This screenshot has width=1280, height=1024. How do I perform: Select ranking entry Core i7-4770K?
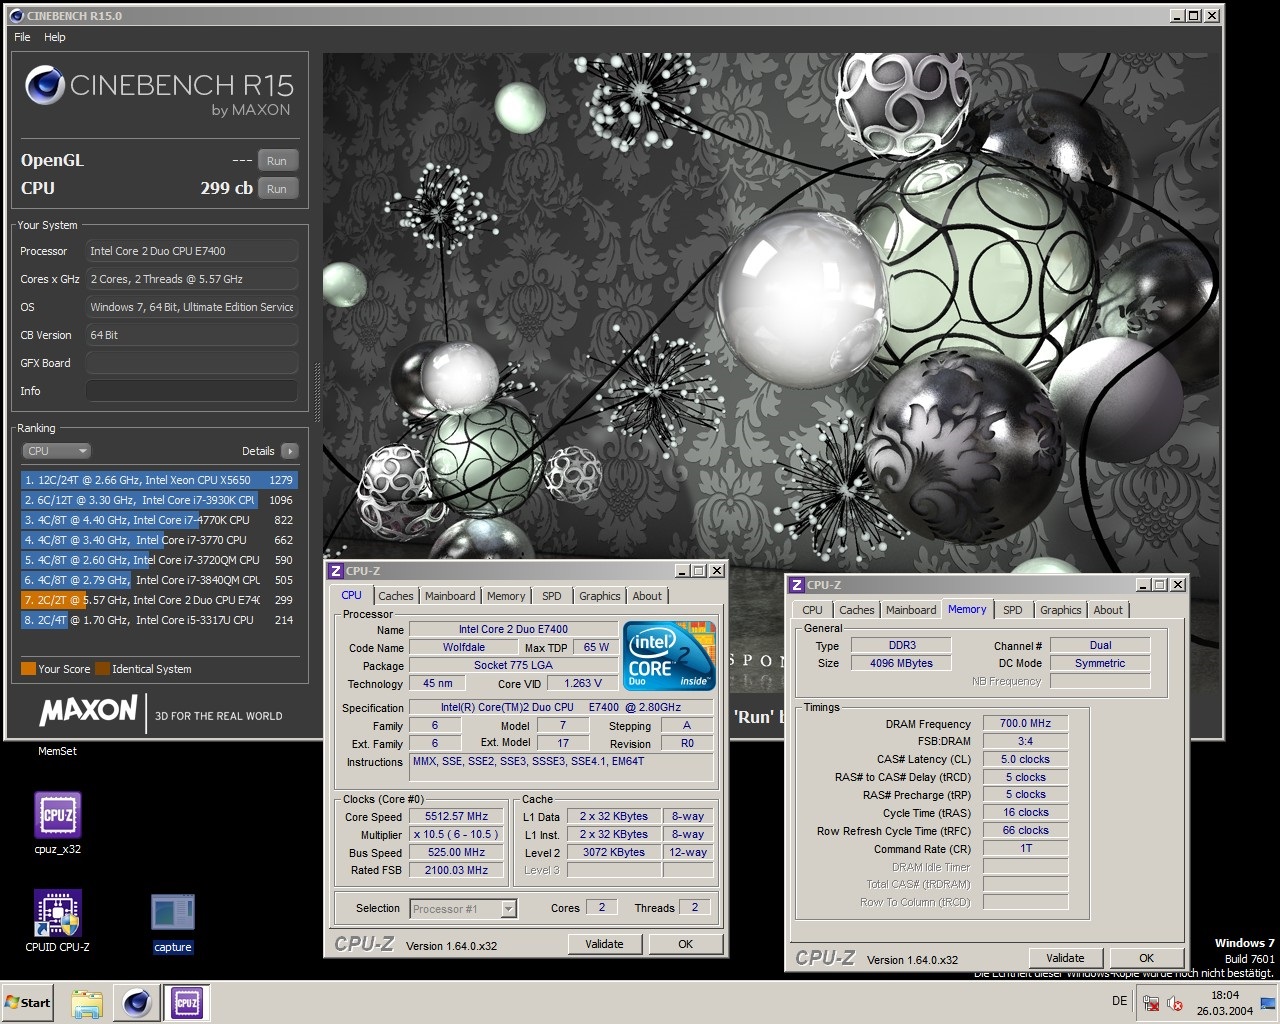(x=158, y=520)
